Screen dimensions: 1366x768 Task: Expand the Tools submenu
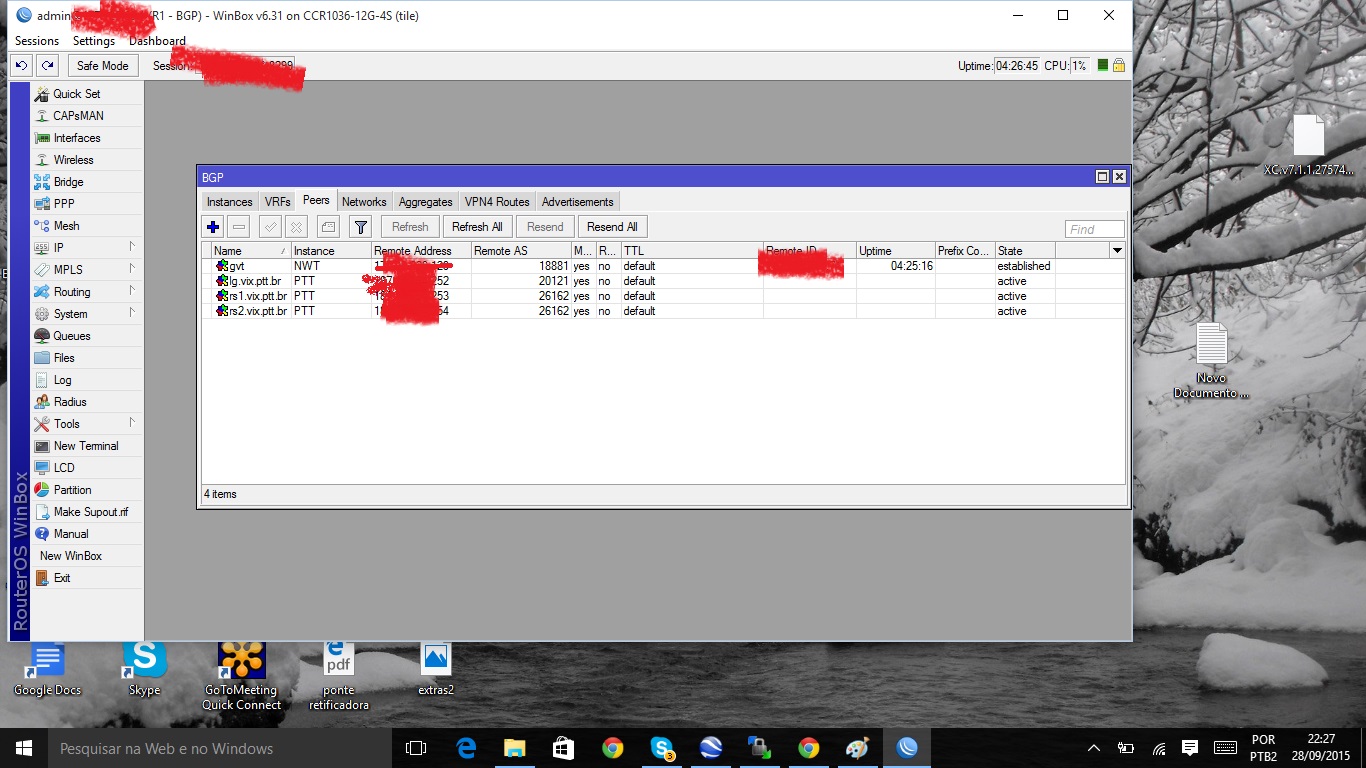pyautogui.click(x=87, y=424)
